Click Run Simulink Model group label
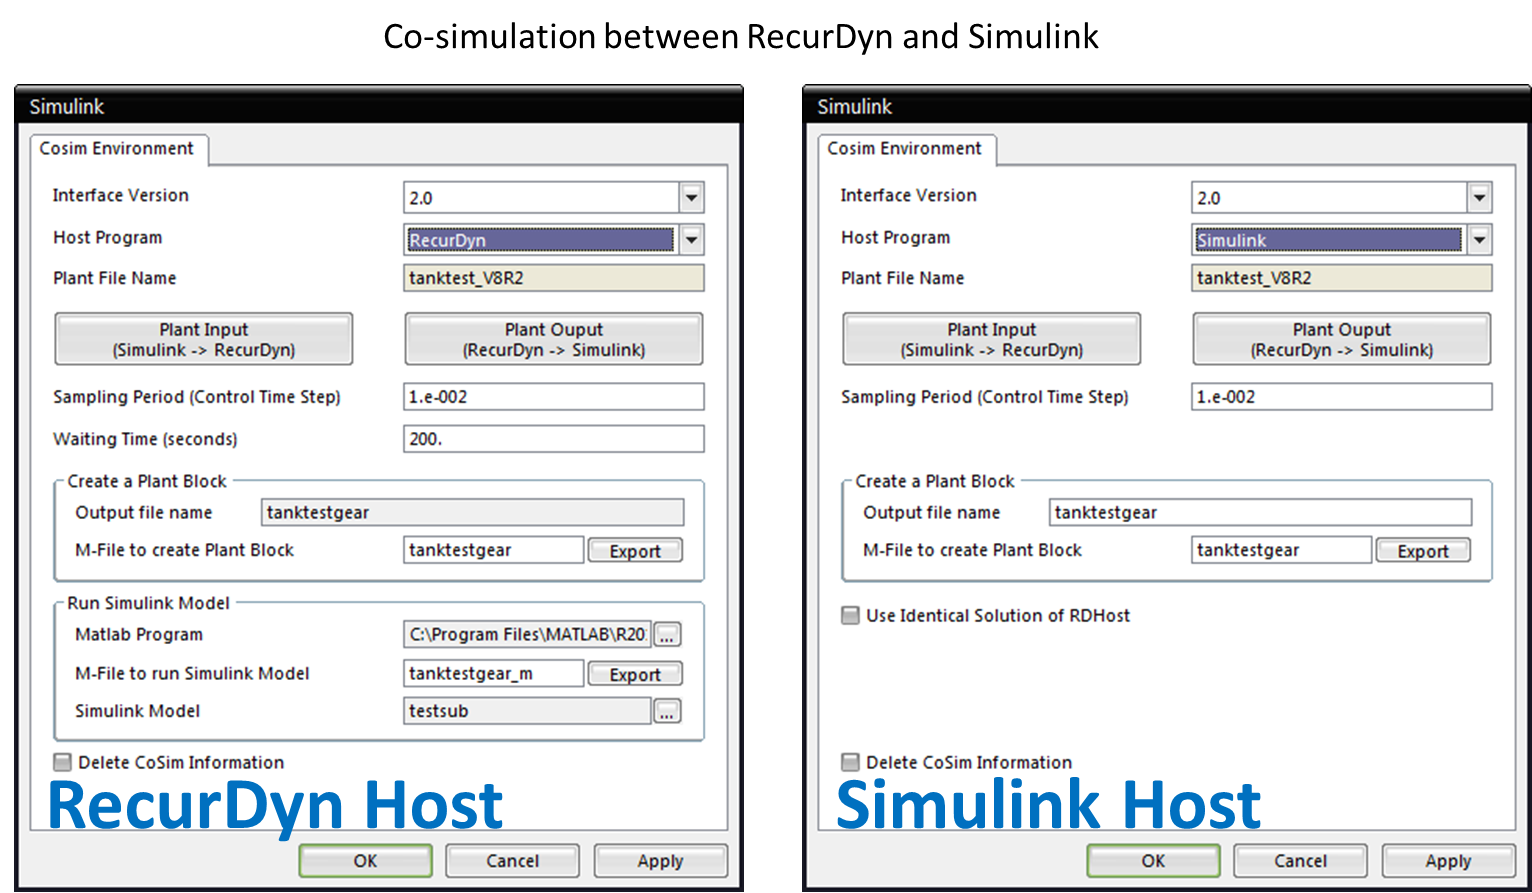The image size is (1532, 893). [x=148, y=603]
